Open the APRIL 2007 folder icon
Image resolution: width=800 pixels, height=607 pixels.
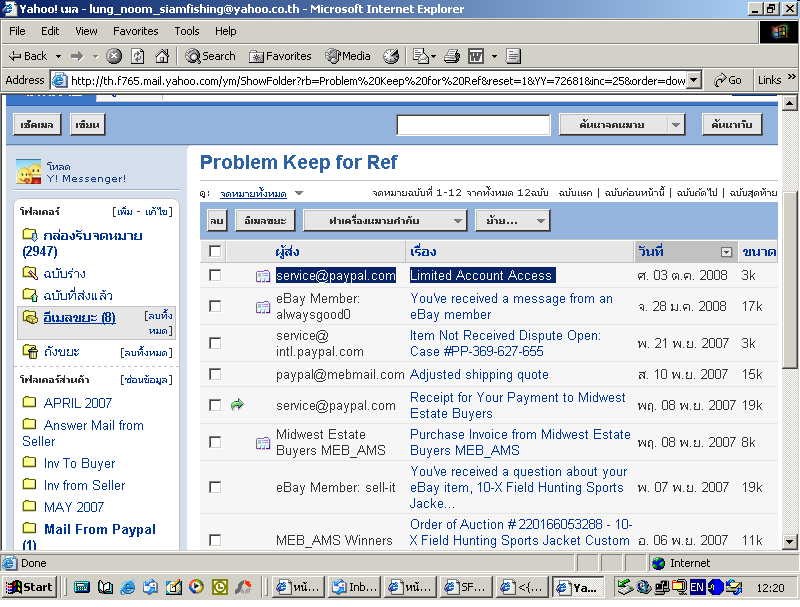[x=30, y=402]
